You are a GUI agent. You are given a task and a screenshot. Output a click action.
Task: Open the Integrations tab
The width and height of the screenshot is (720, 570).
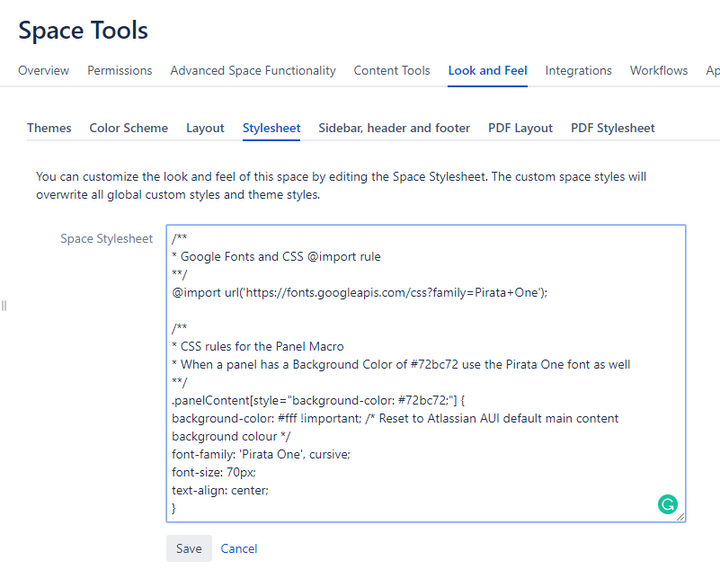(578, 71)
